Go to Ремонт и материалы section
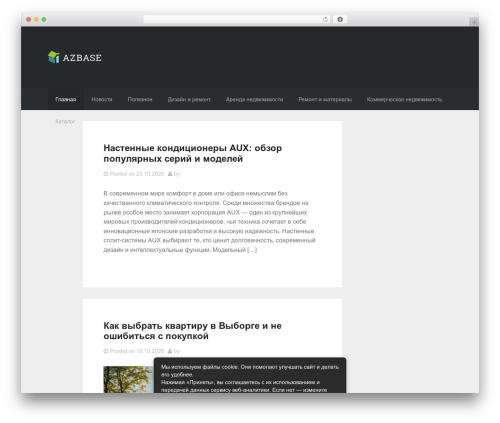The height and width of the screenshot is (423, 500). coord(325,99)
